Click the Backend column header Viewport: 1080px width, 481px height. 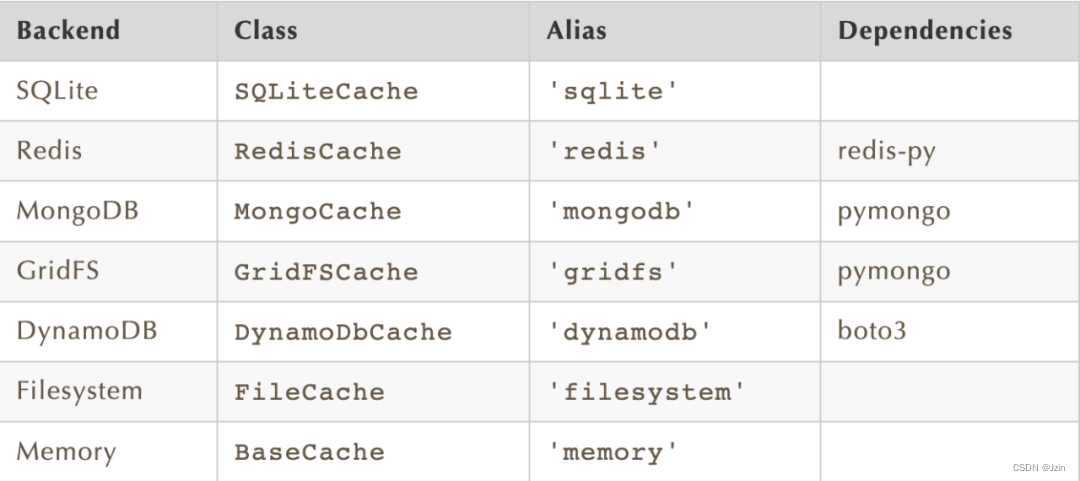[x=68, y=30]
